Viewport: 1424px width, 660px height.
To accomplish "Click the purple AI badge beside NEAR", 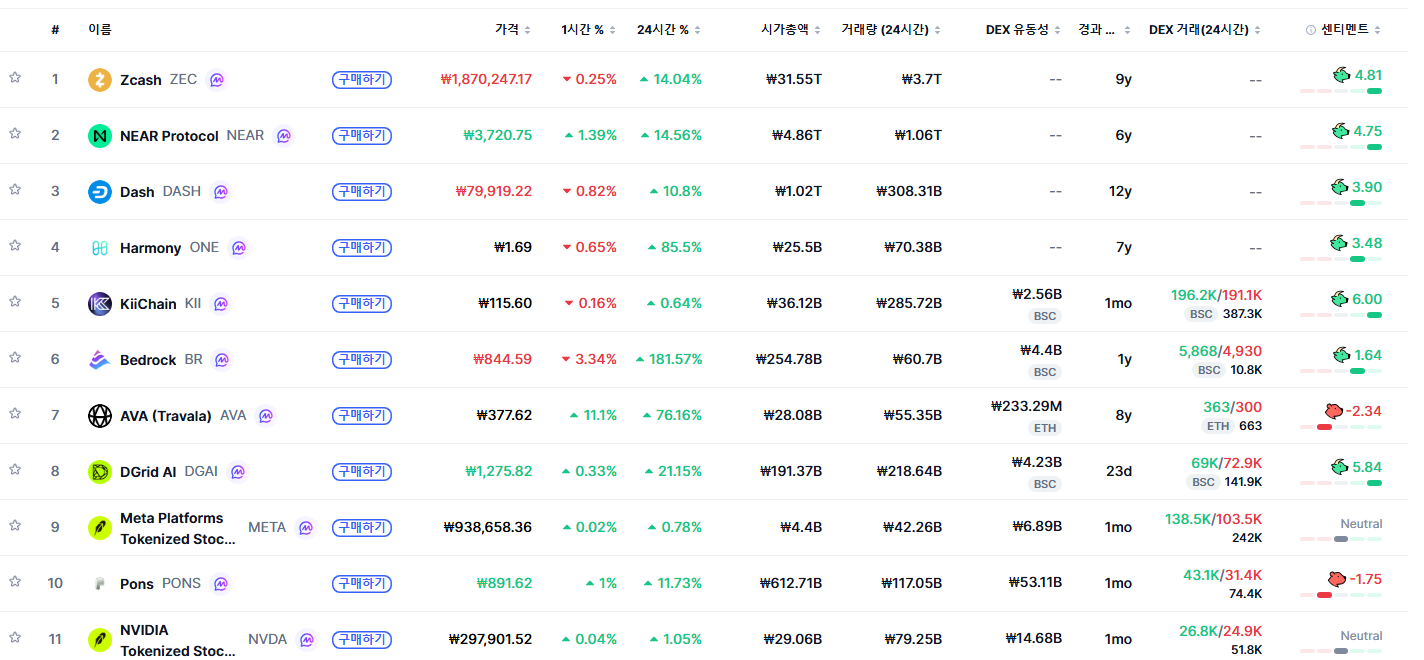I will (x=283, y=136).
